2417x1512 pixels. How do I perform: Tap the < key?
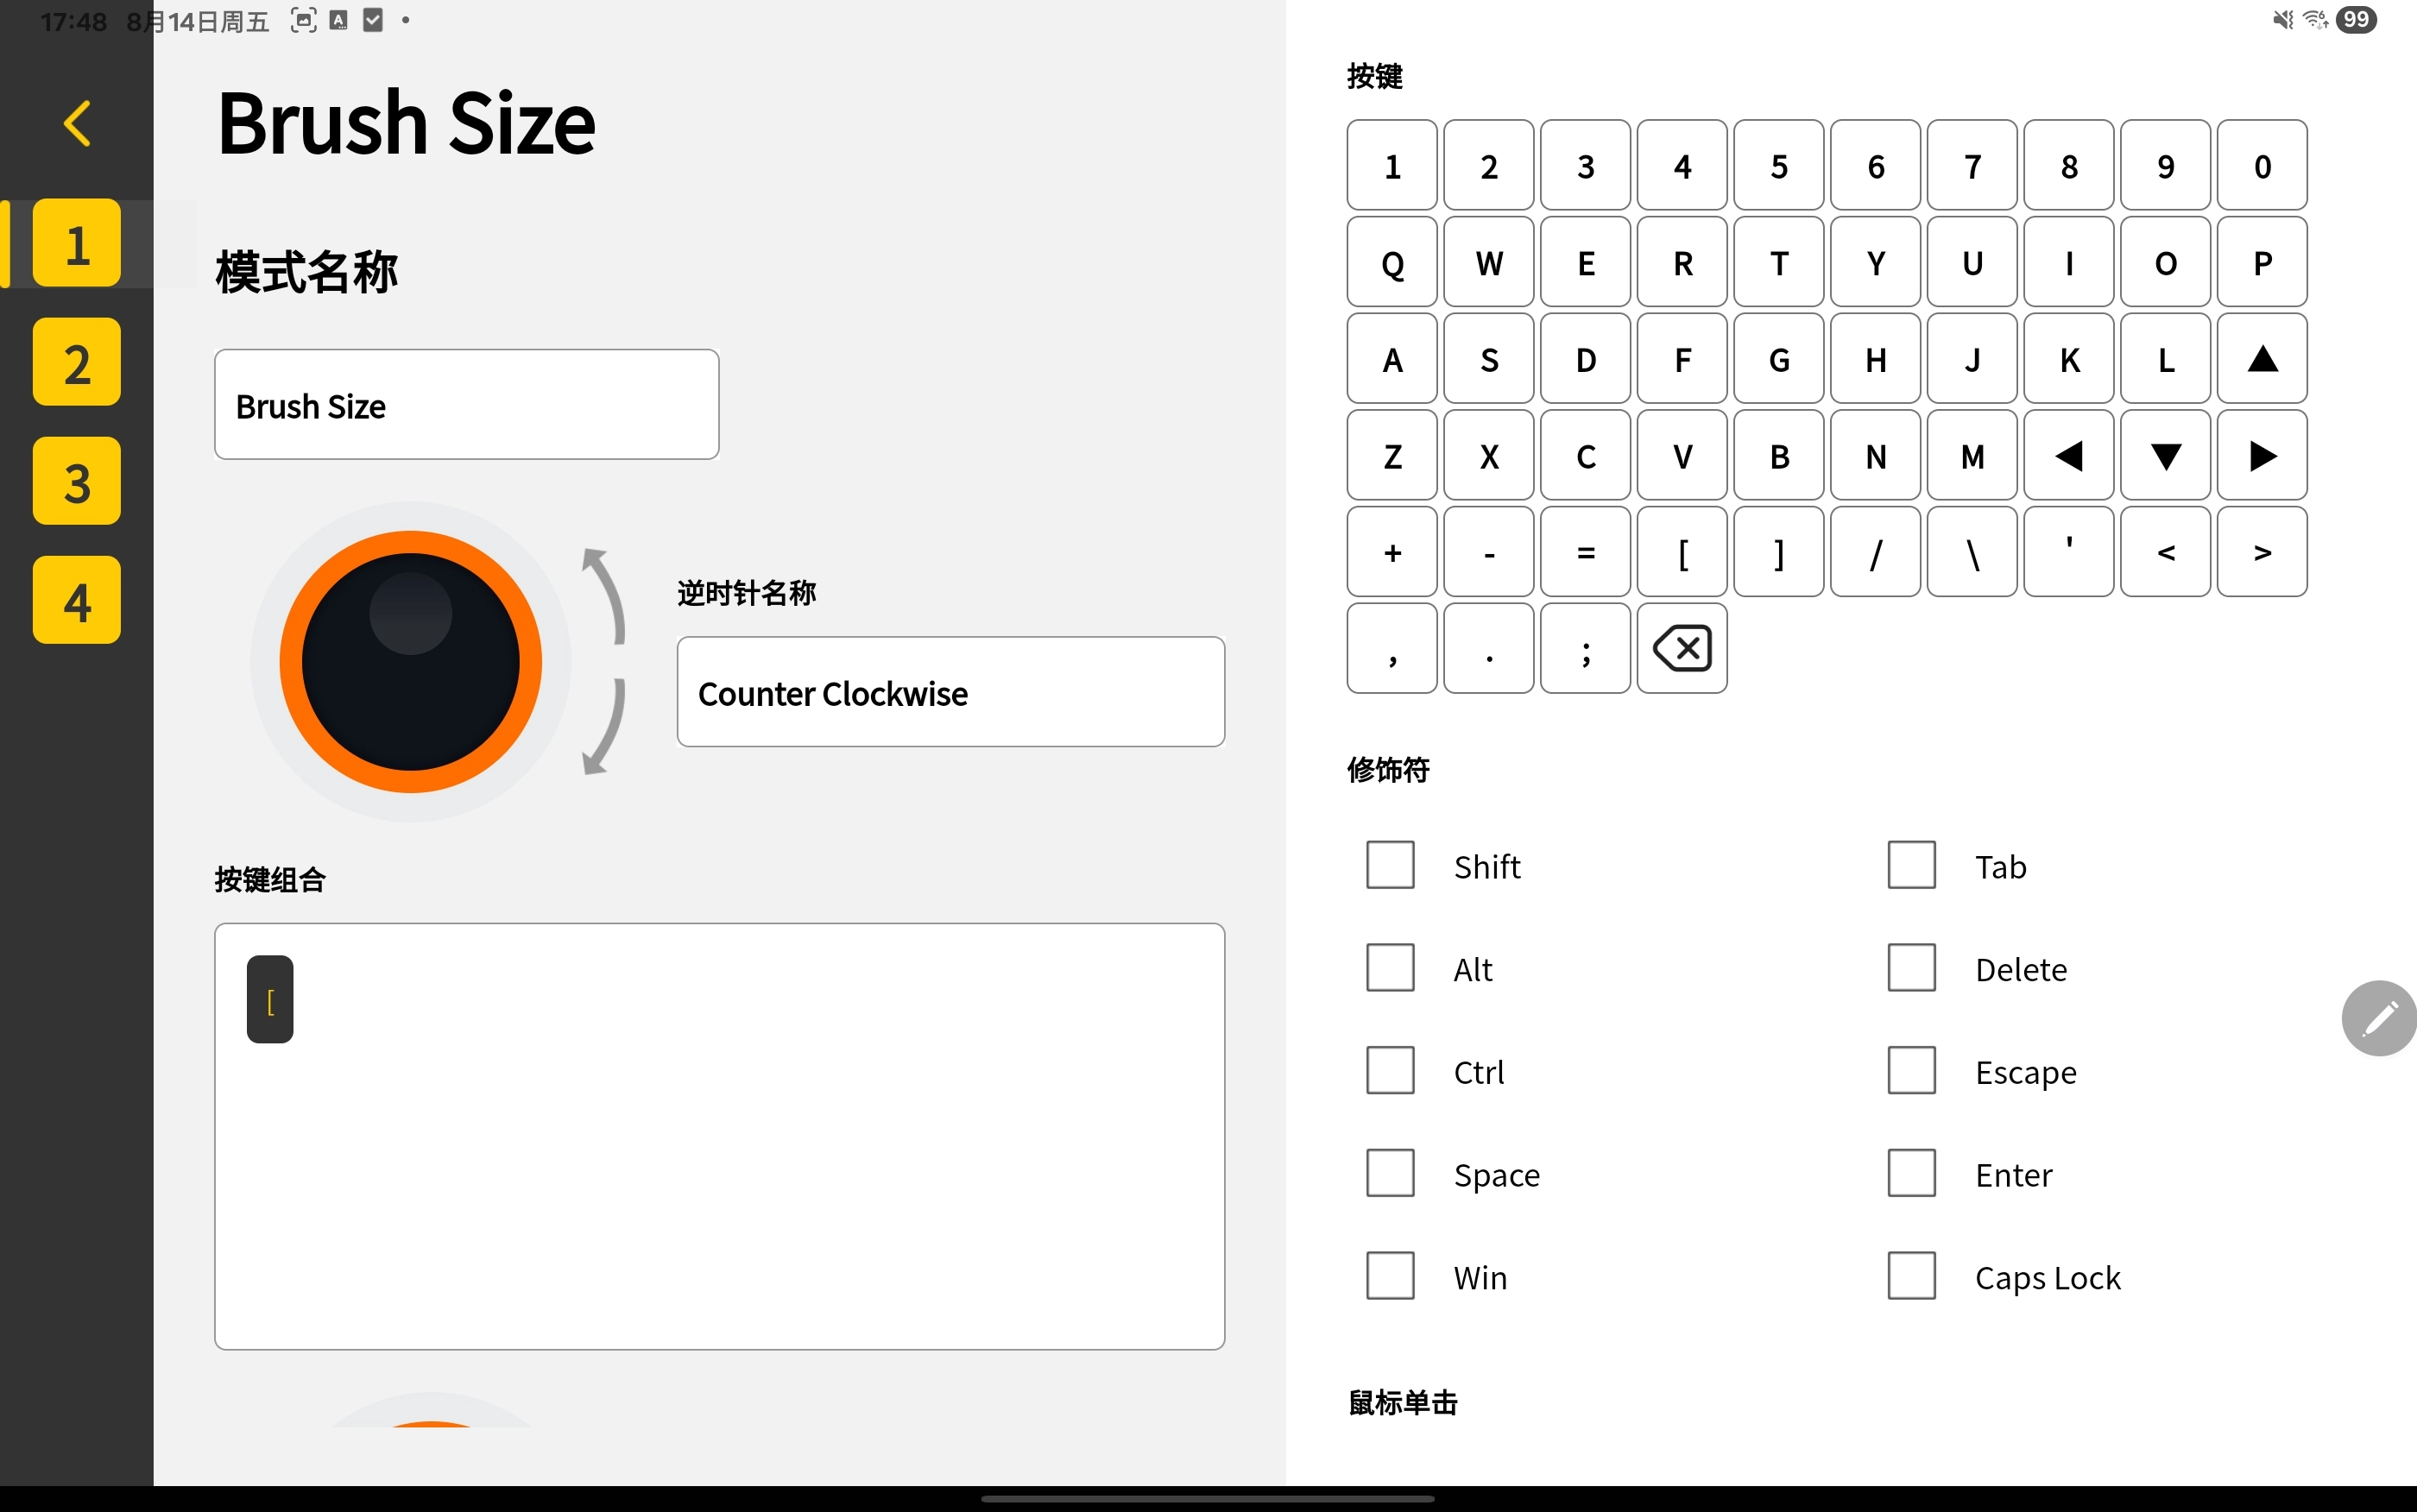(2166, 552)
